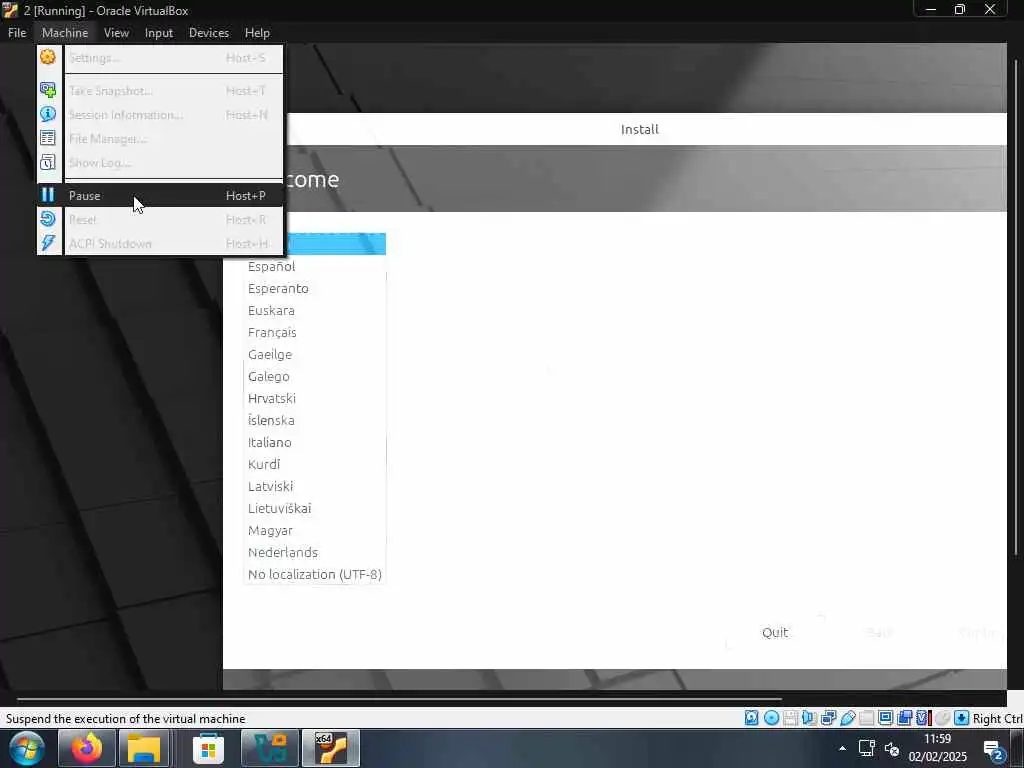Close the open Machine menu
Screen dimensions: 1024x768
point(65,33)
